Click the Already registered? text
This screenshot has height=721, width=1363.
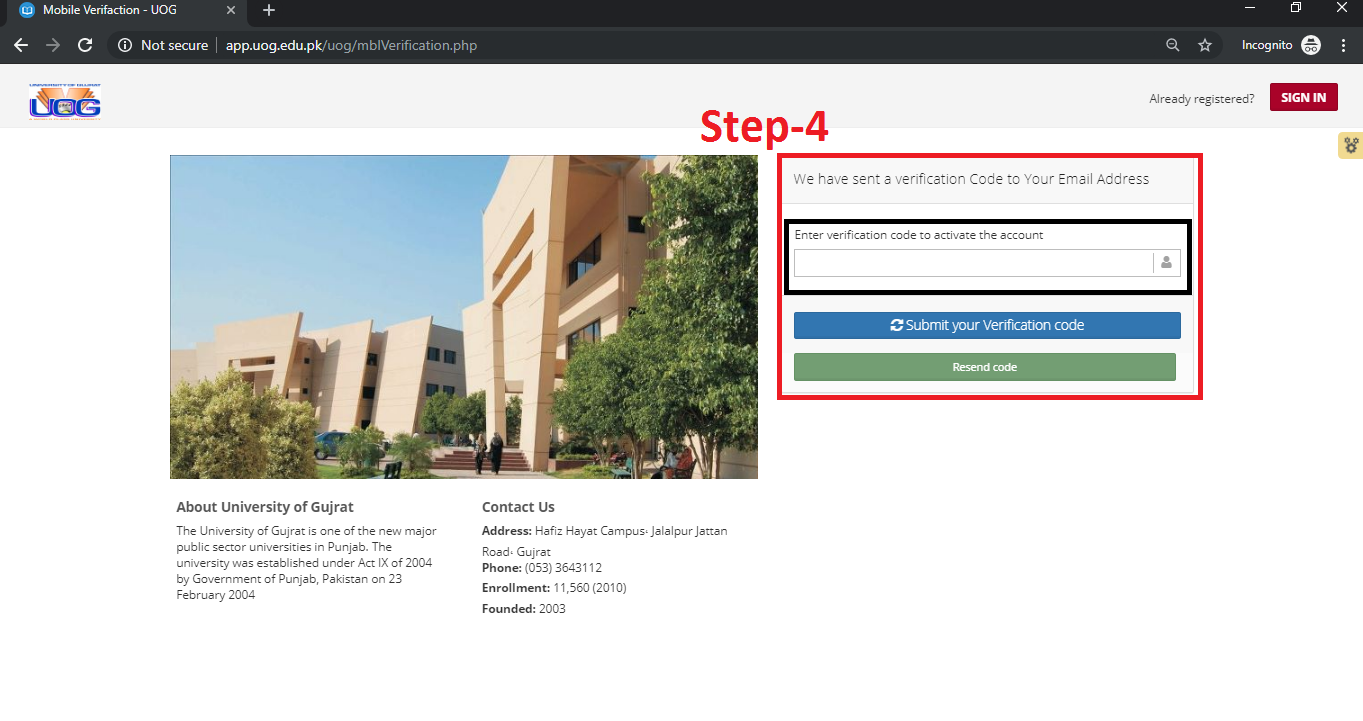click(x=1201, y=97)
